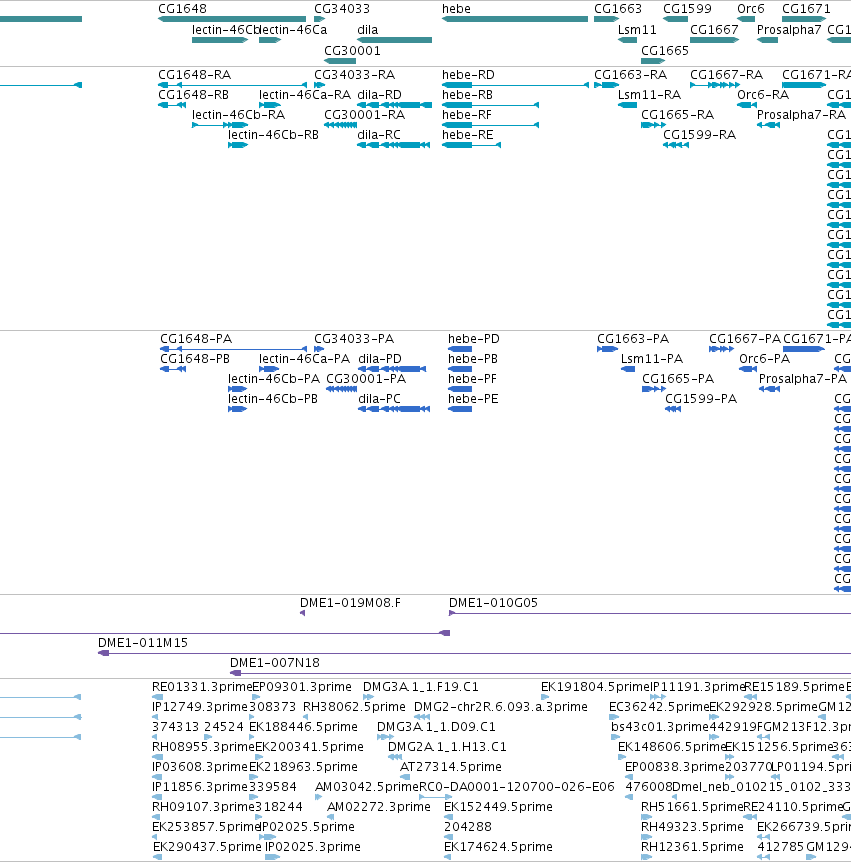This screenshot has width=851, height=862.
Task: Click transcript lectin-46Cb-RA label
Action: point(238,115)
